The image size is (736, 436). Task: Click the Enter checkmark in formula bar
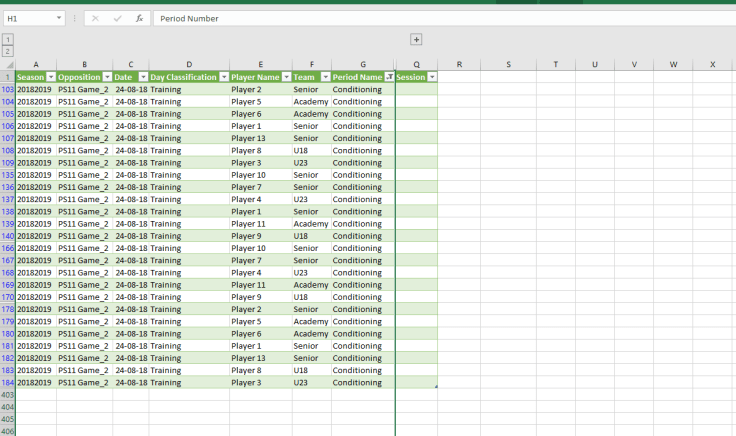click(117, 18)
